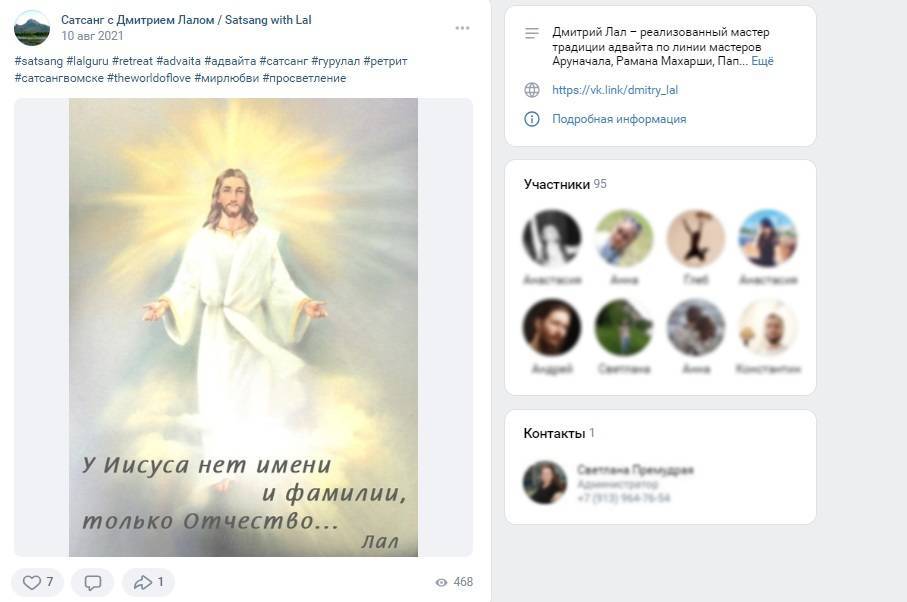The width and height of the screenshot is (907, 602).
Task: Click the info circle icon
Action: click(x=532, y=119)
